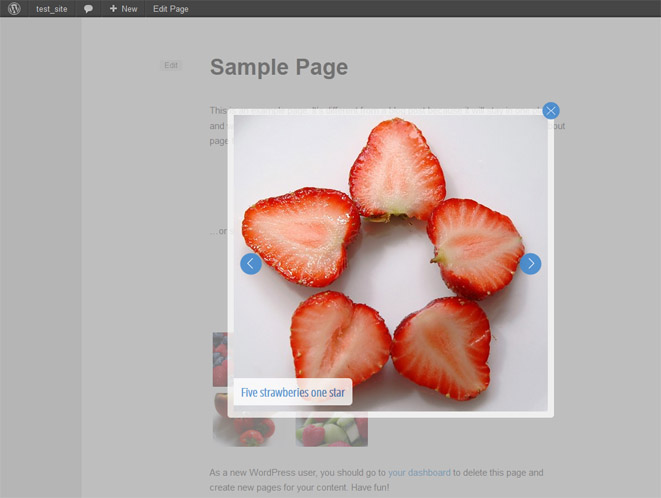Click the WordPress logo in admin bar
Viewport: 661px width, 498px height.
(14, 8)
